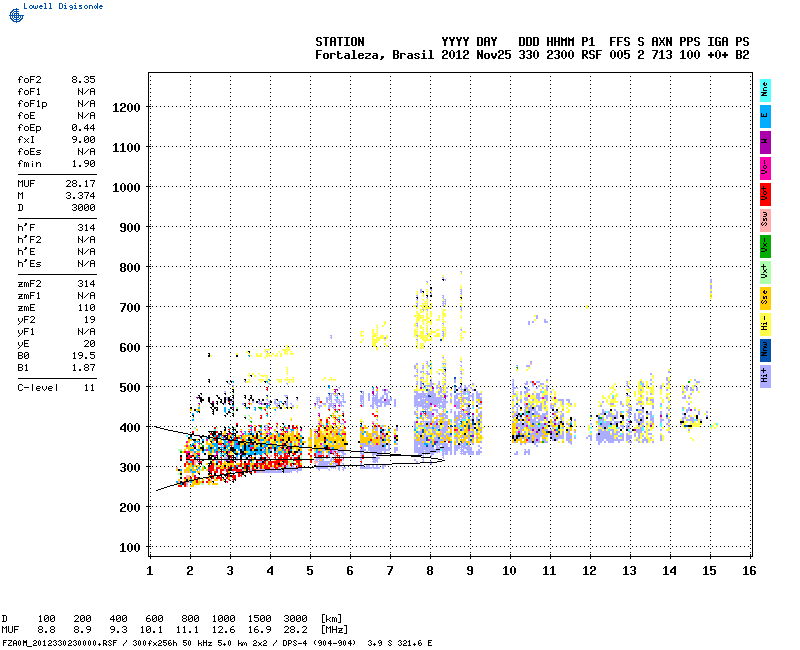800x650 pixels.
Task: Click the Lowell Digisonde globe logo
Action: [x=16, y=15]
